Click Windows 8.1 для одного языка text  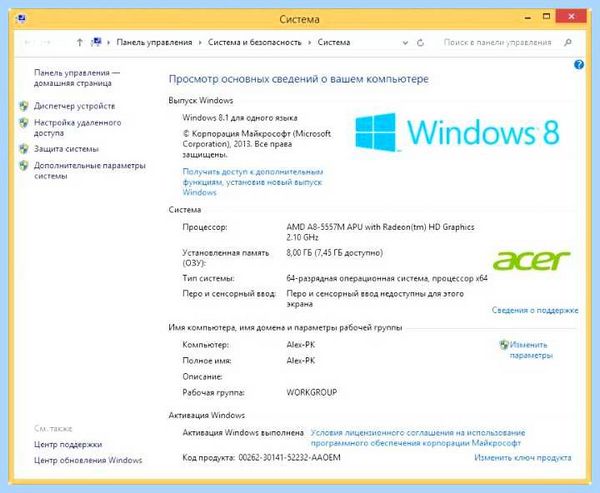click(x=240, y=118)
